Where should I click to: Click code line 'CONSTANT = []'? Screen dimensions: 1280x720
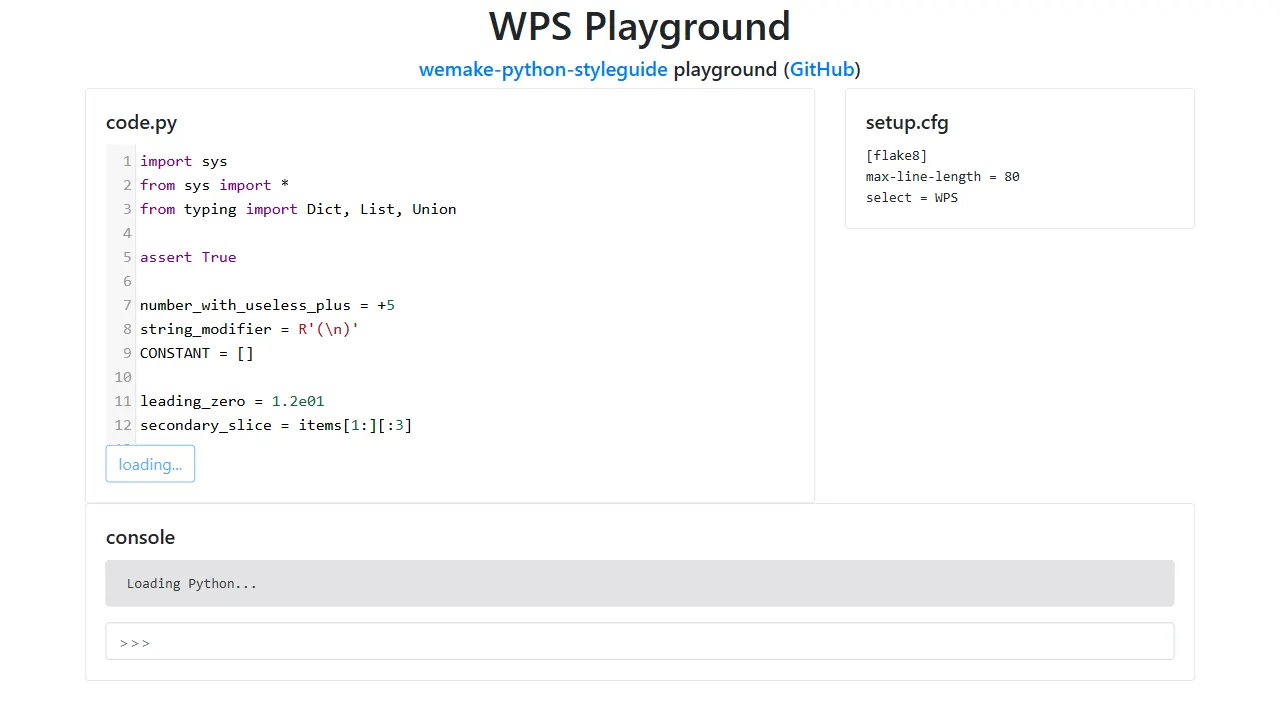[x=197, y=353]
